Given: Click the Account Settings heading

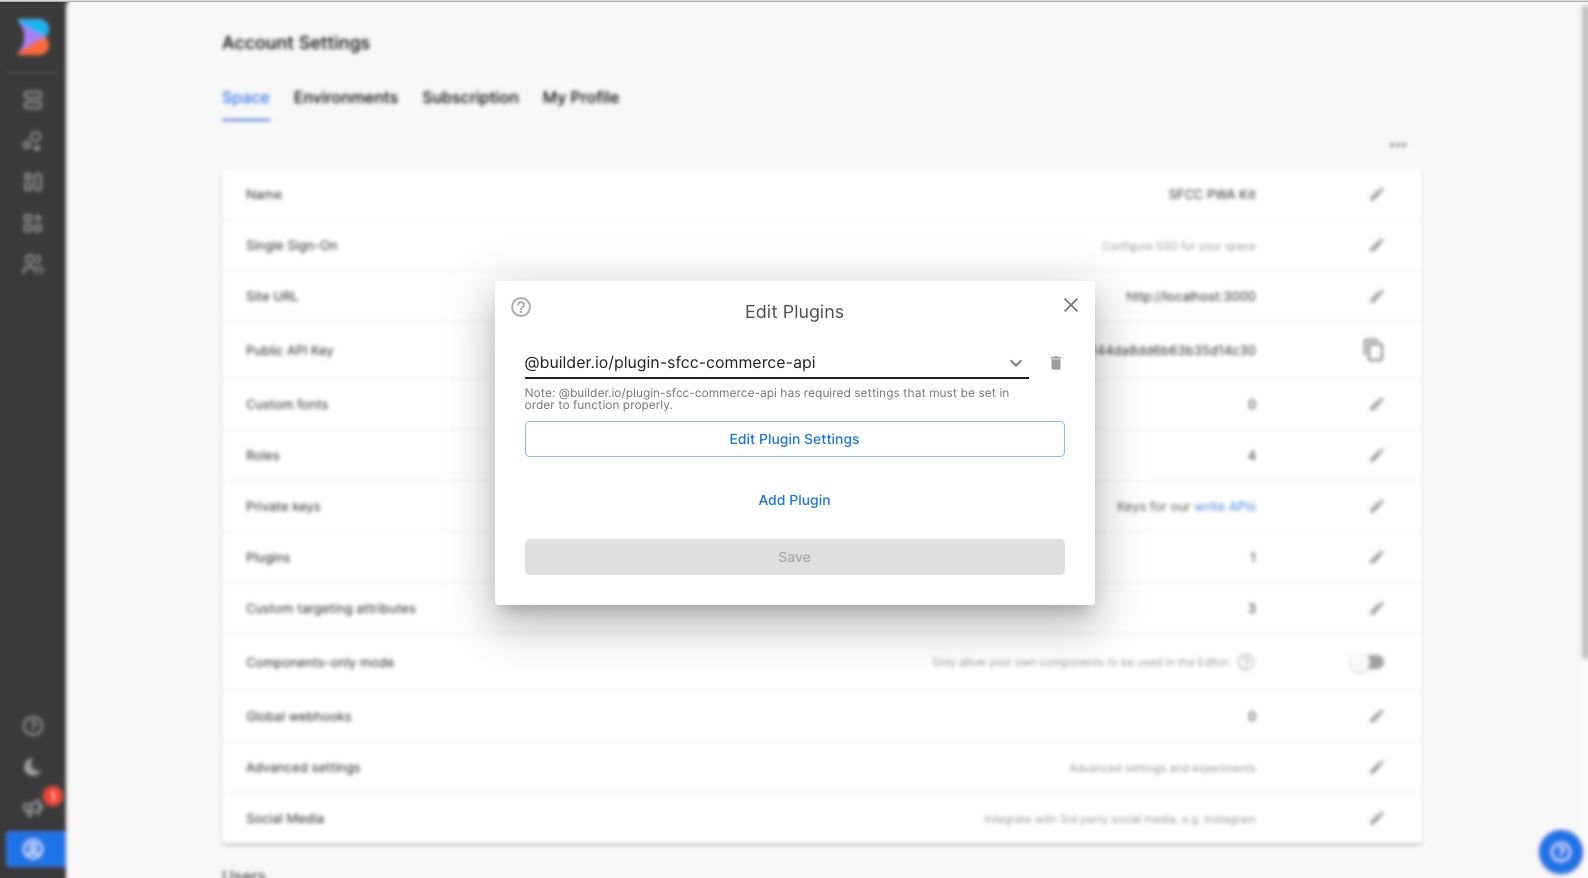Looking at the screenshot, I should (x=296, y=43).
